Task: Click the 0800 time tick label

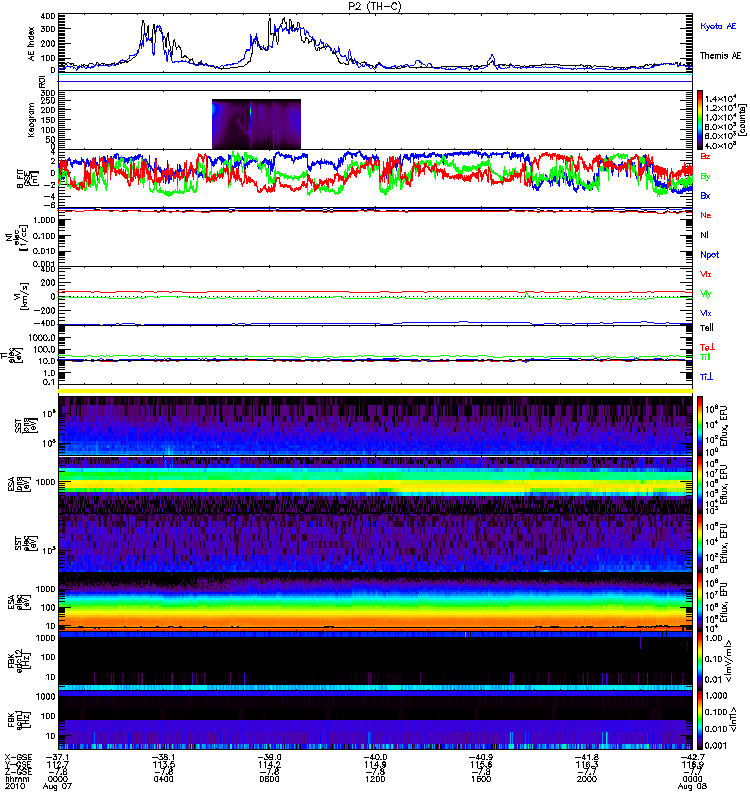Action: coord(269,779)
